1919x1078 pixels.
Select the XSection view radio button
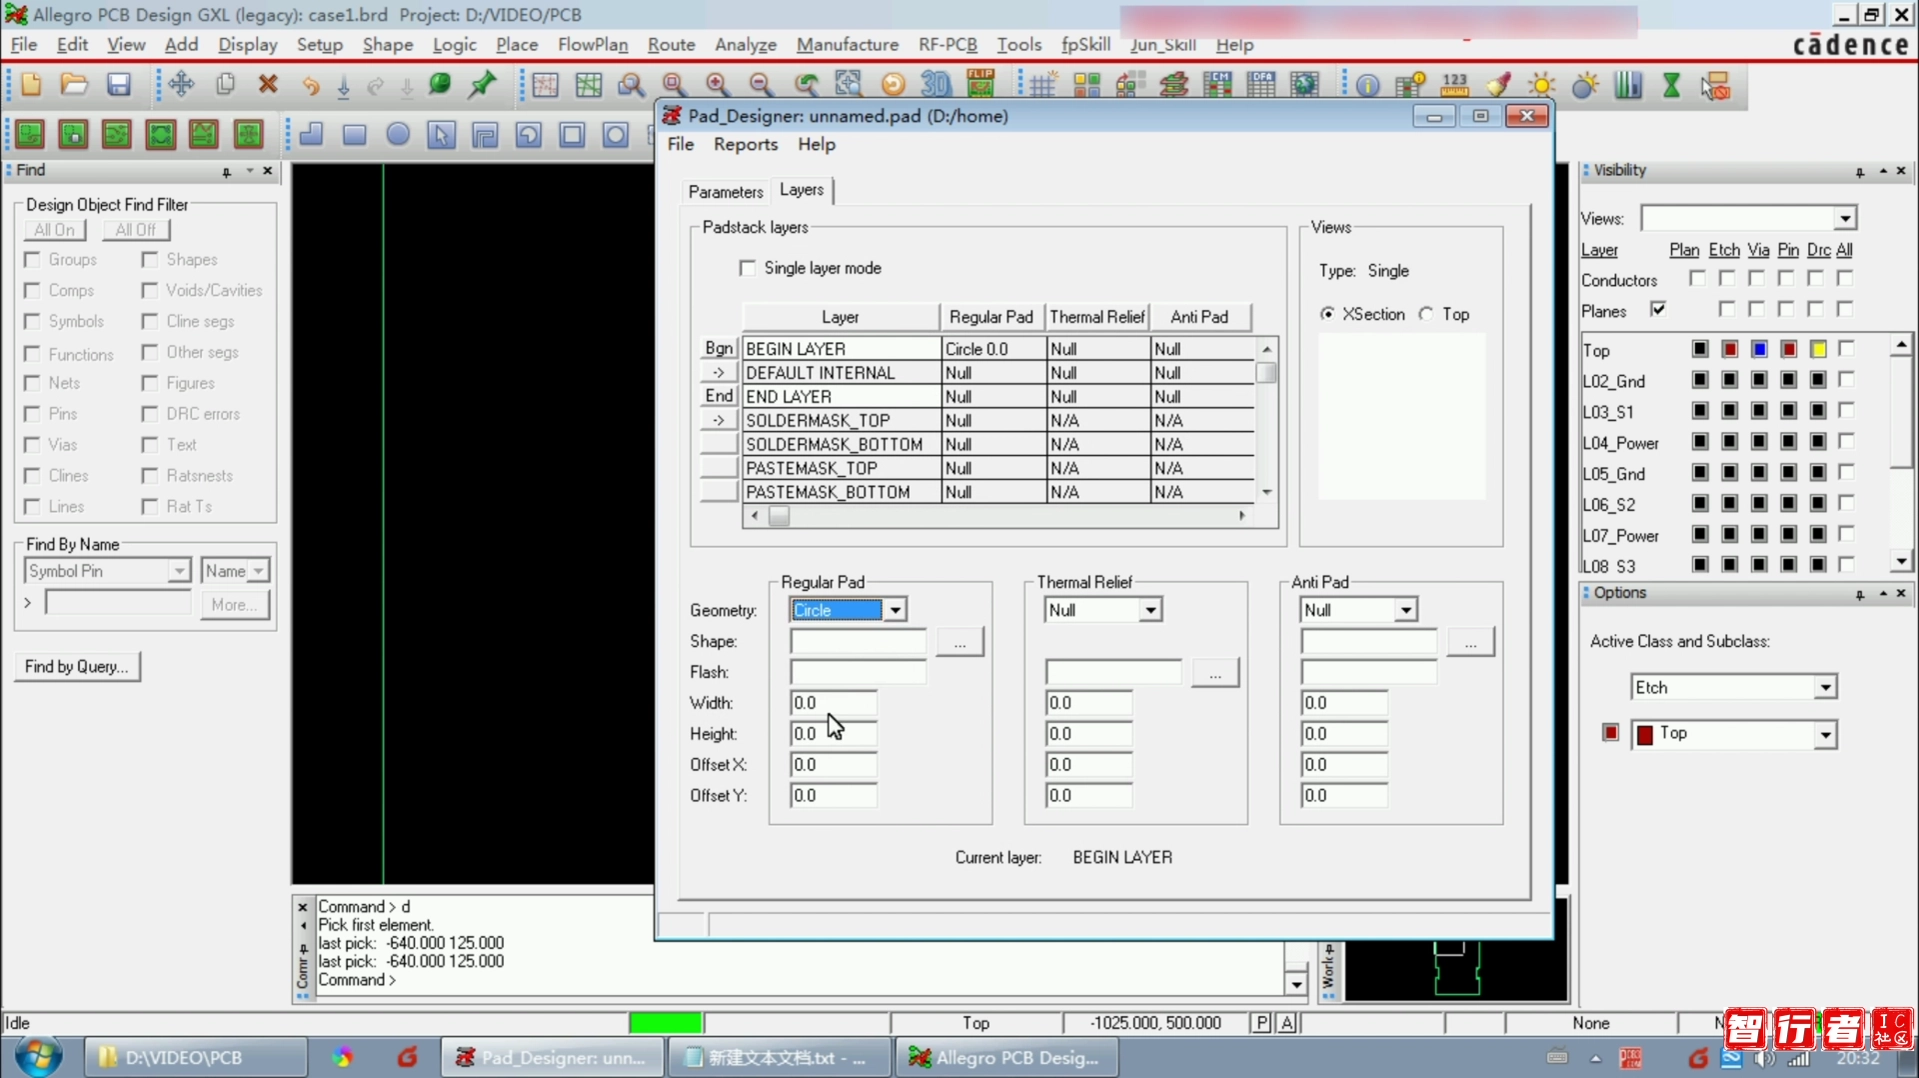click(1327, 314)
